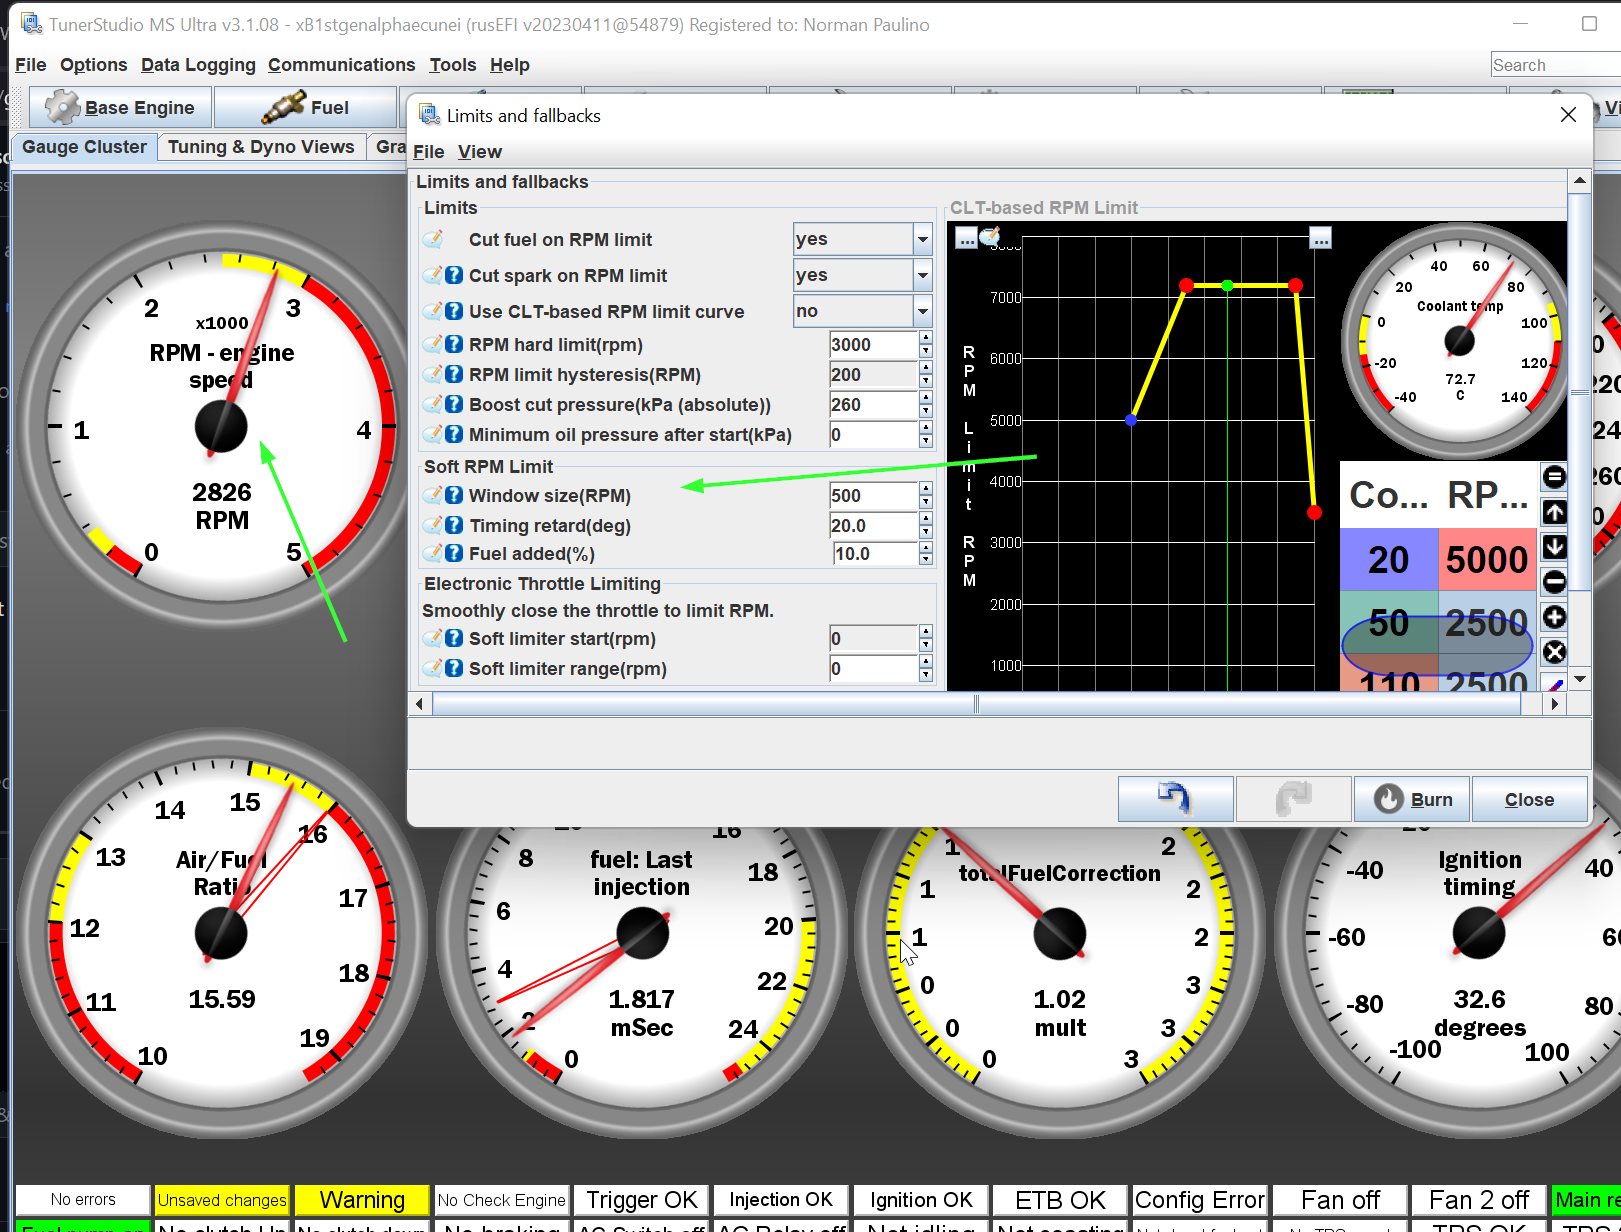Increment RPM hard limit with its spinner arrow

point(925,340)
